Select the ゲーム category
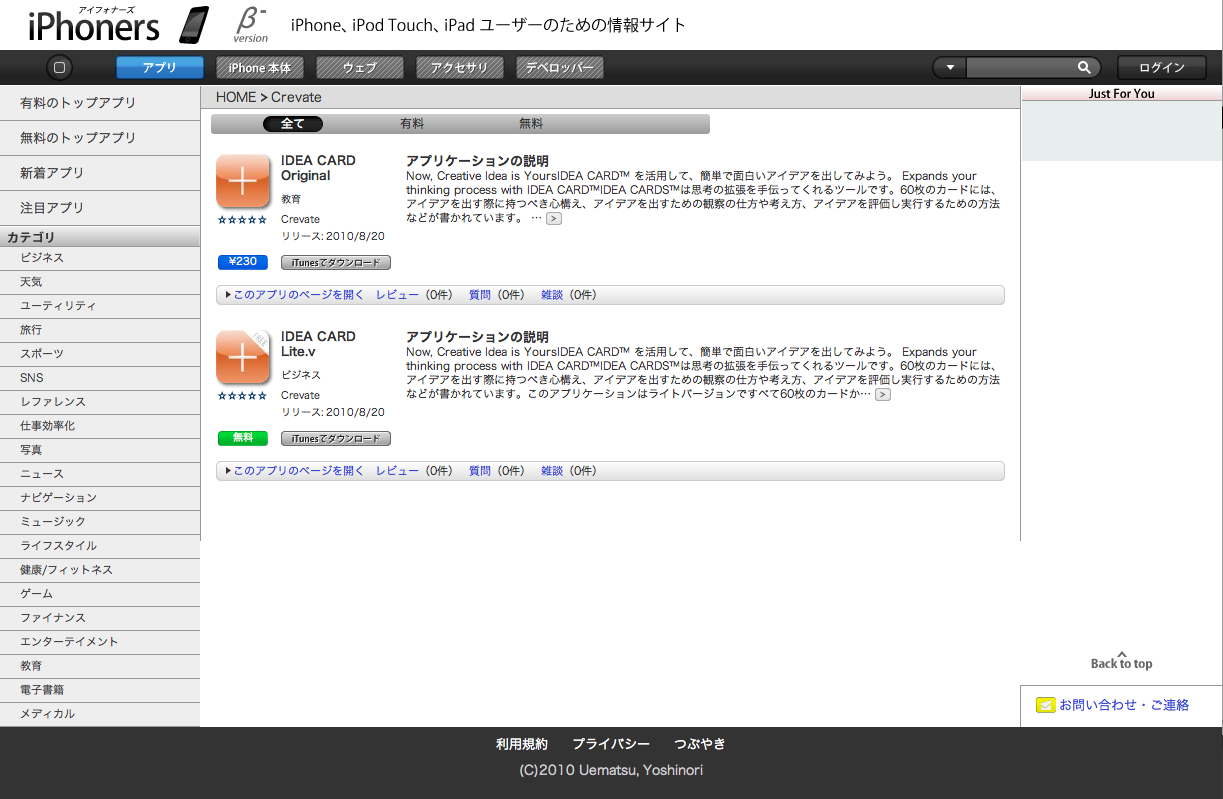The width and height of the screenshot is (1223, 799). tap(100, 594)
